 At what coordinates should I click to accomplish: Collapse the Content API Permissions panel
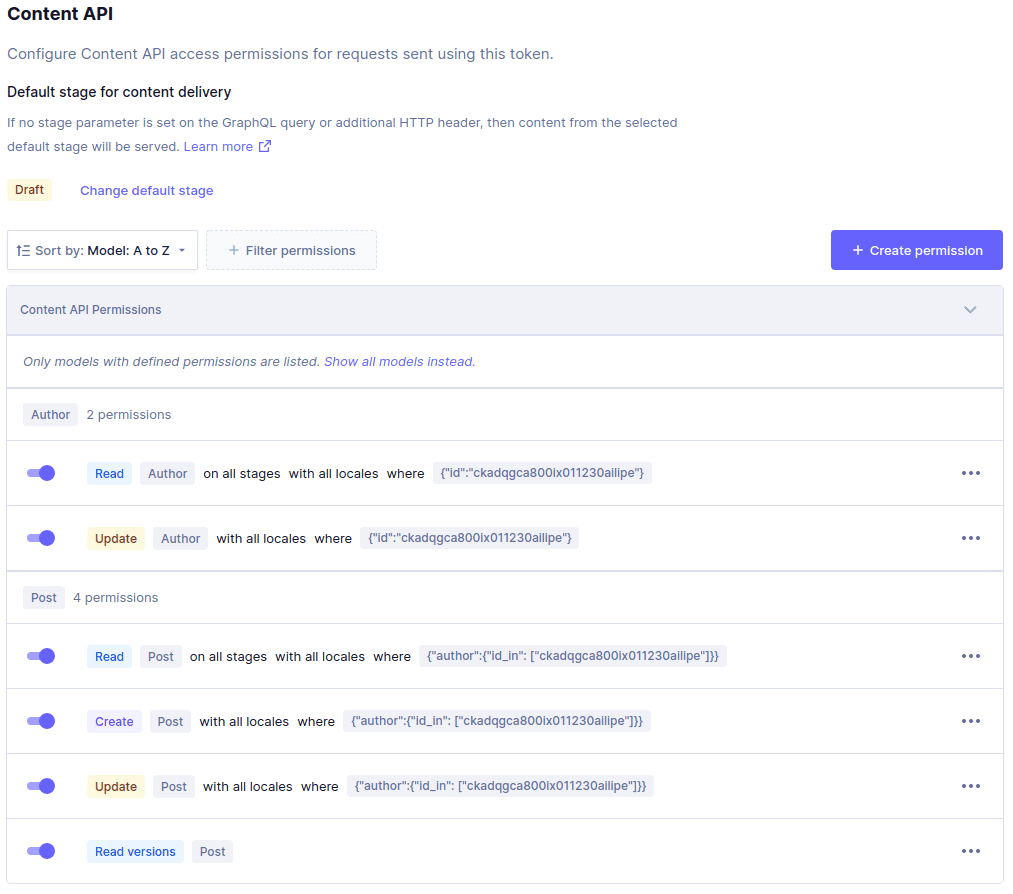tap(969, 310)
